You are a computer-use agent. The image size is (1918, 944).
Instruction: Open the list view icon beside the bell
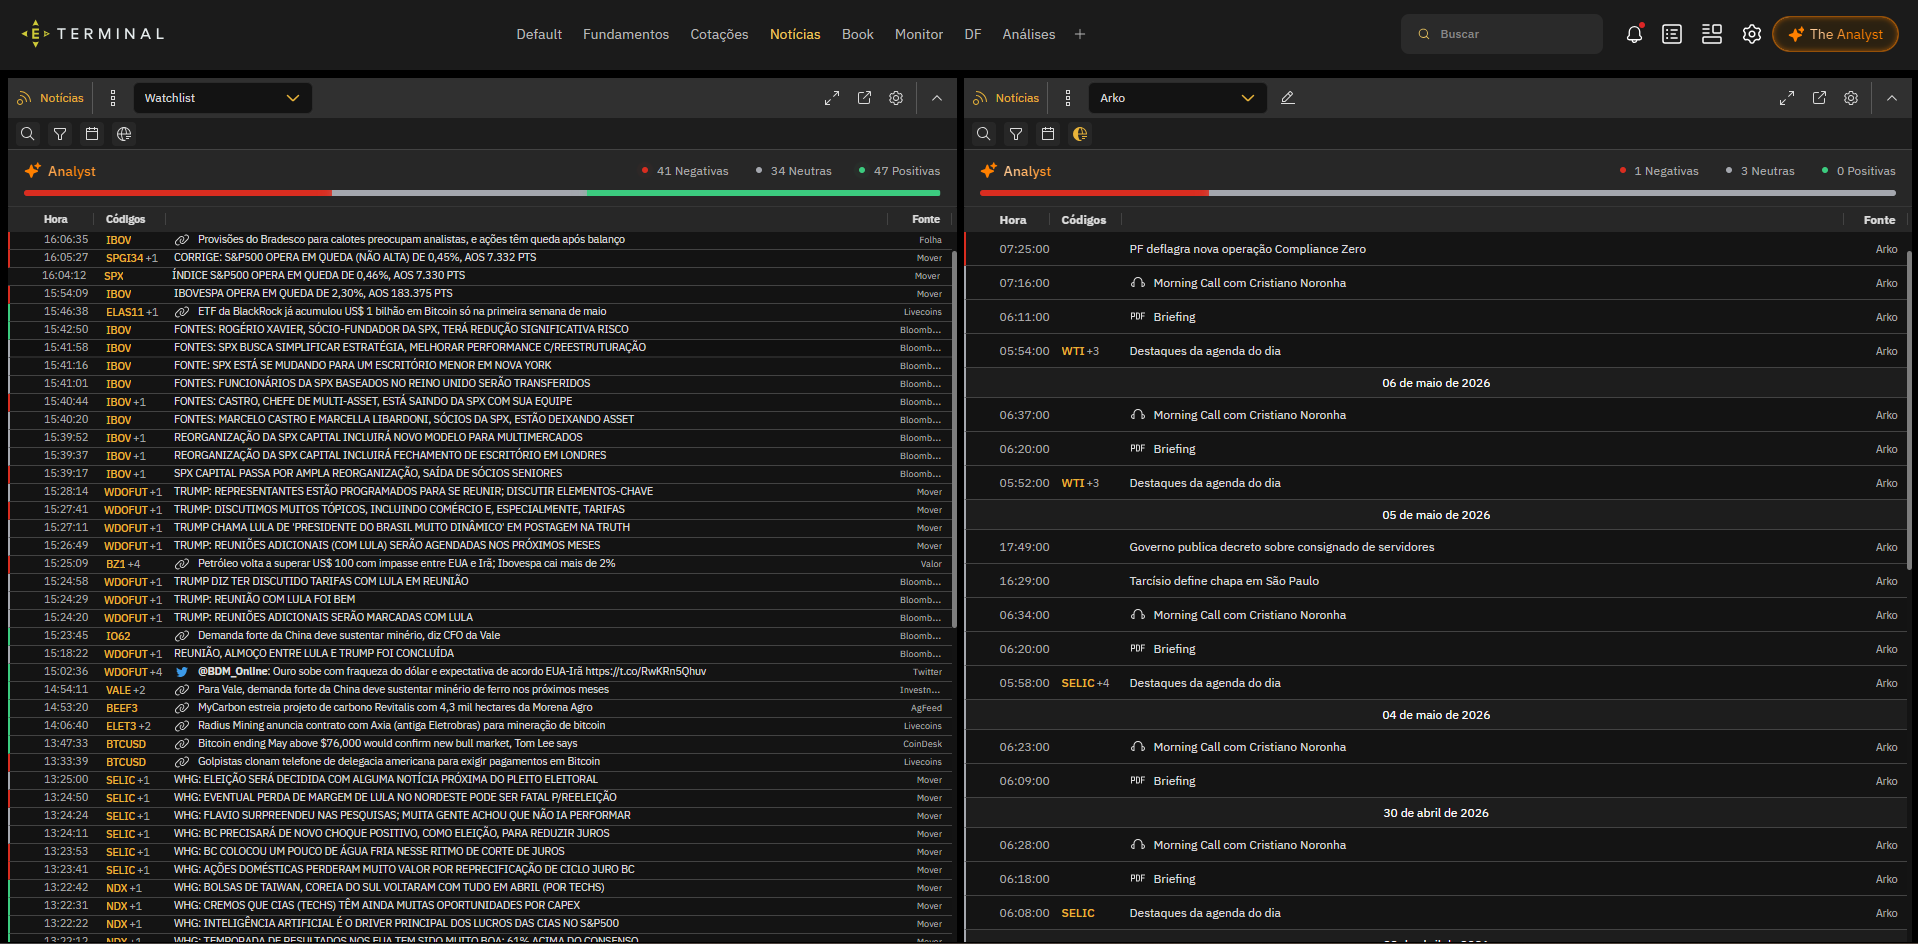(1672, 34)
